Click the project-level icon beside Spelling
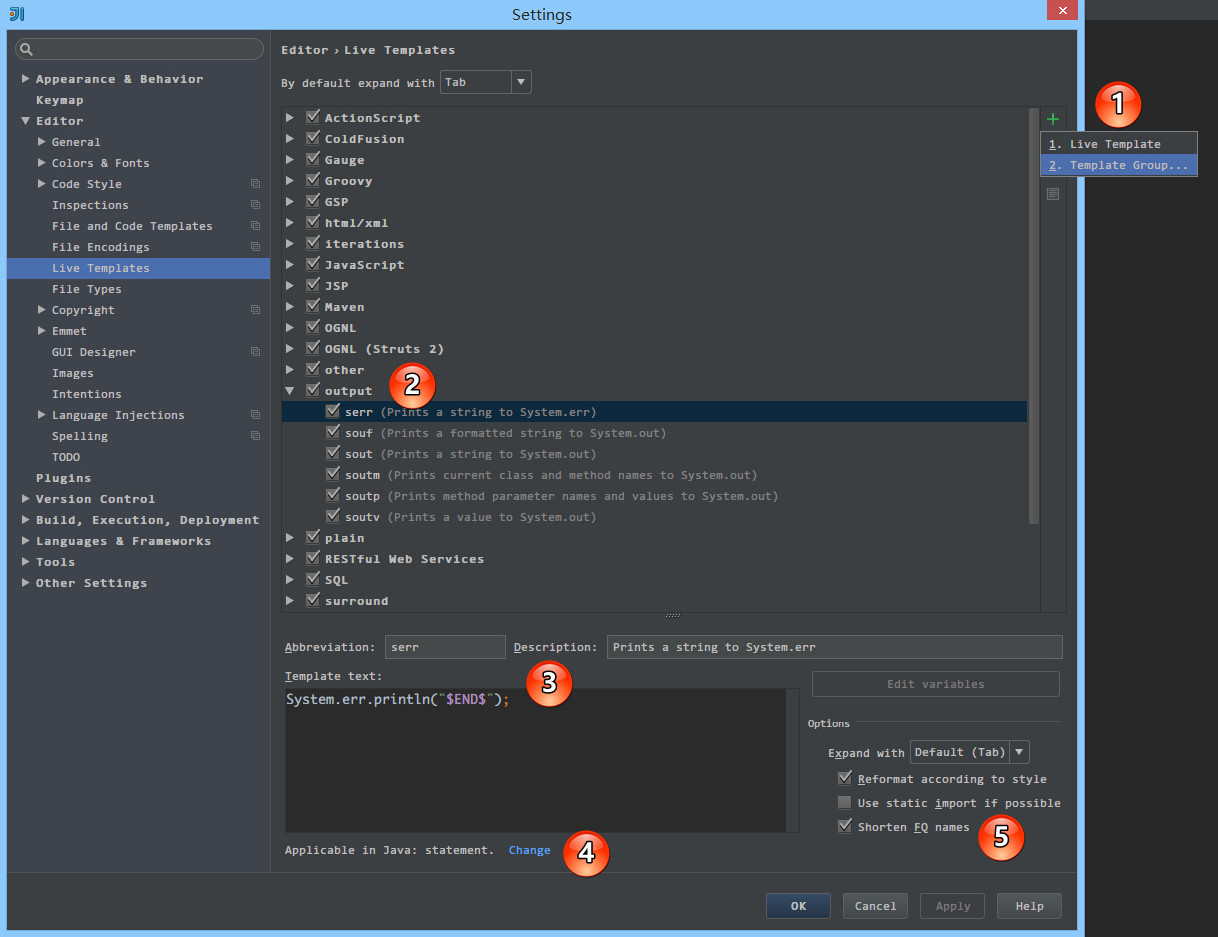The width and height of the screenshot is (1218, 937). pyautogui.click(x=255, y=436)
